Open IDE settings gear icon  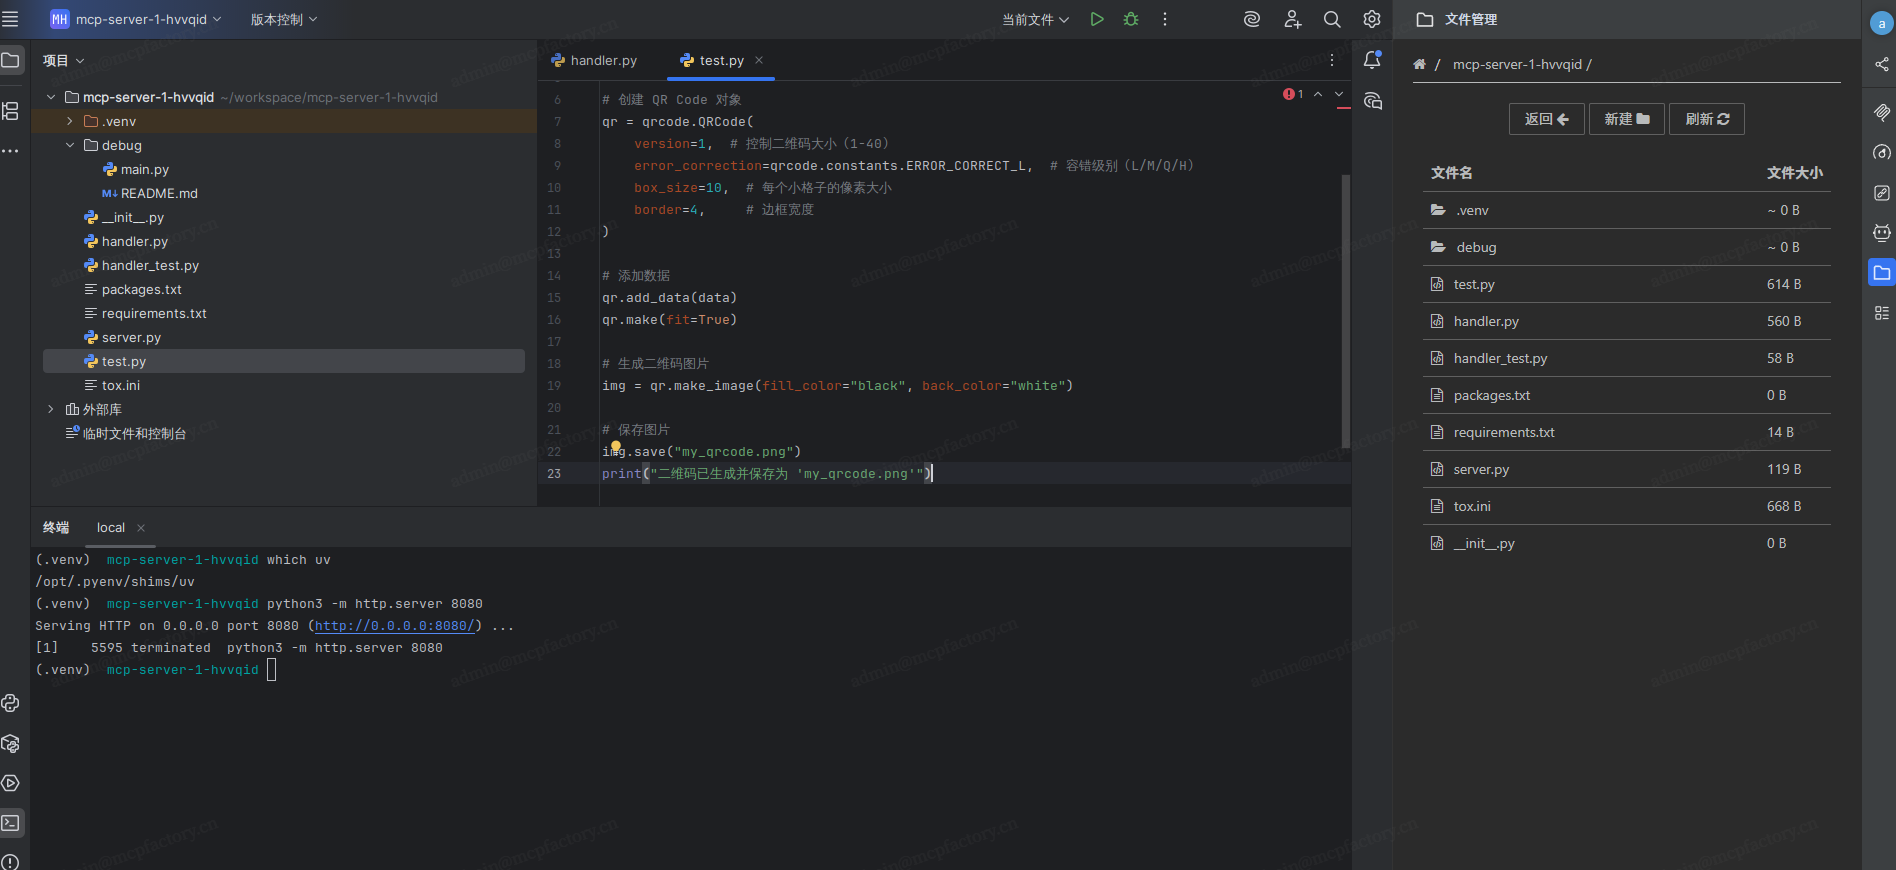pos(1372,19)
